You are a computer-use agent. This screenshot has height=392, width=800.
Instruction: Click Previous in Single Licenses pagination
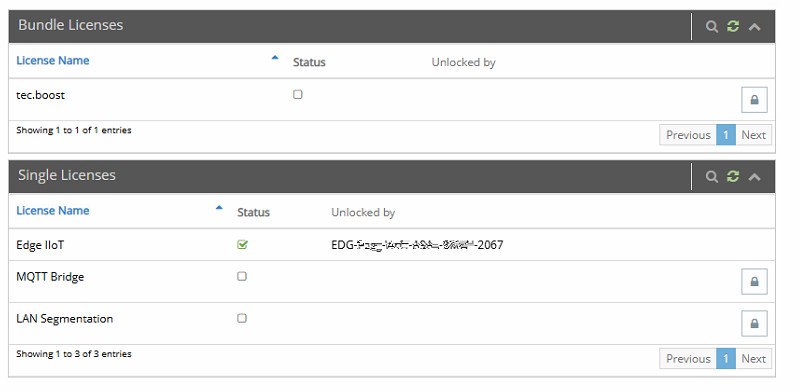tap(688, 359)
